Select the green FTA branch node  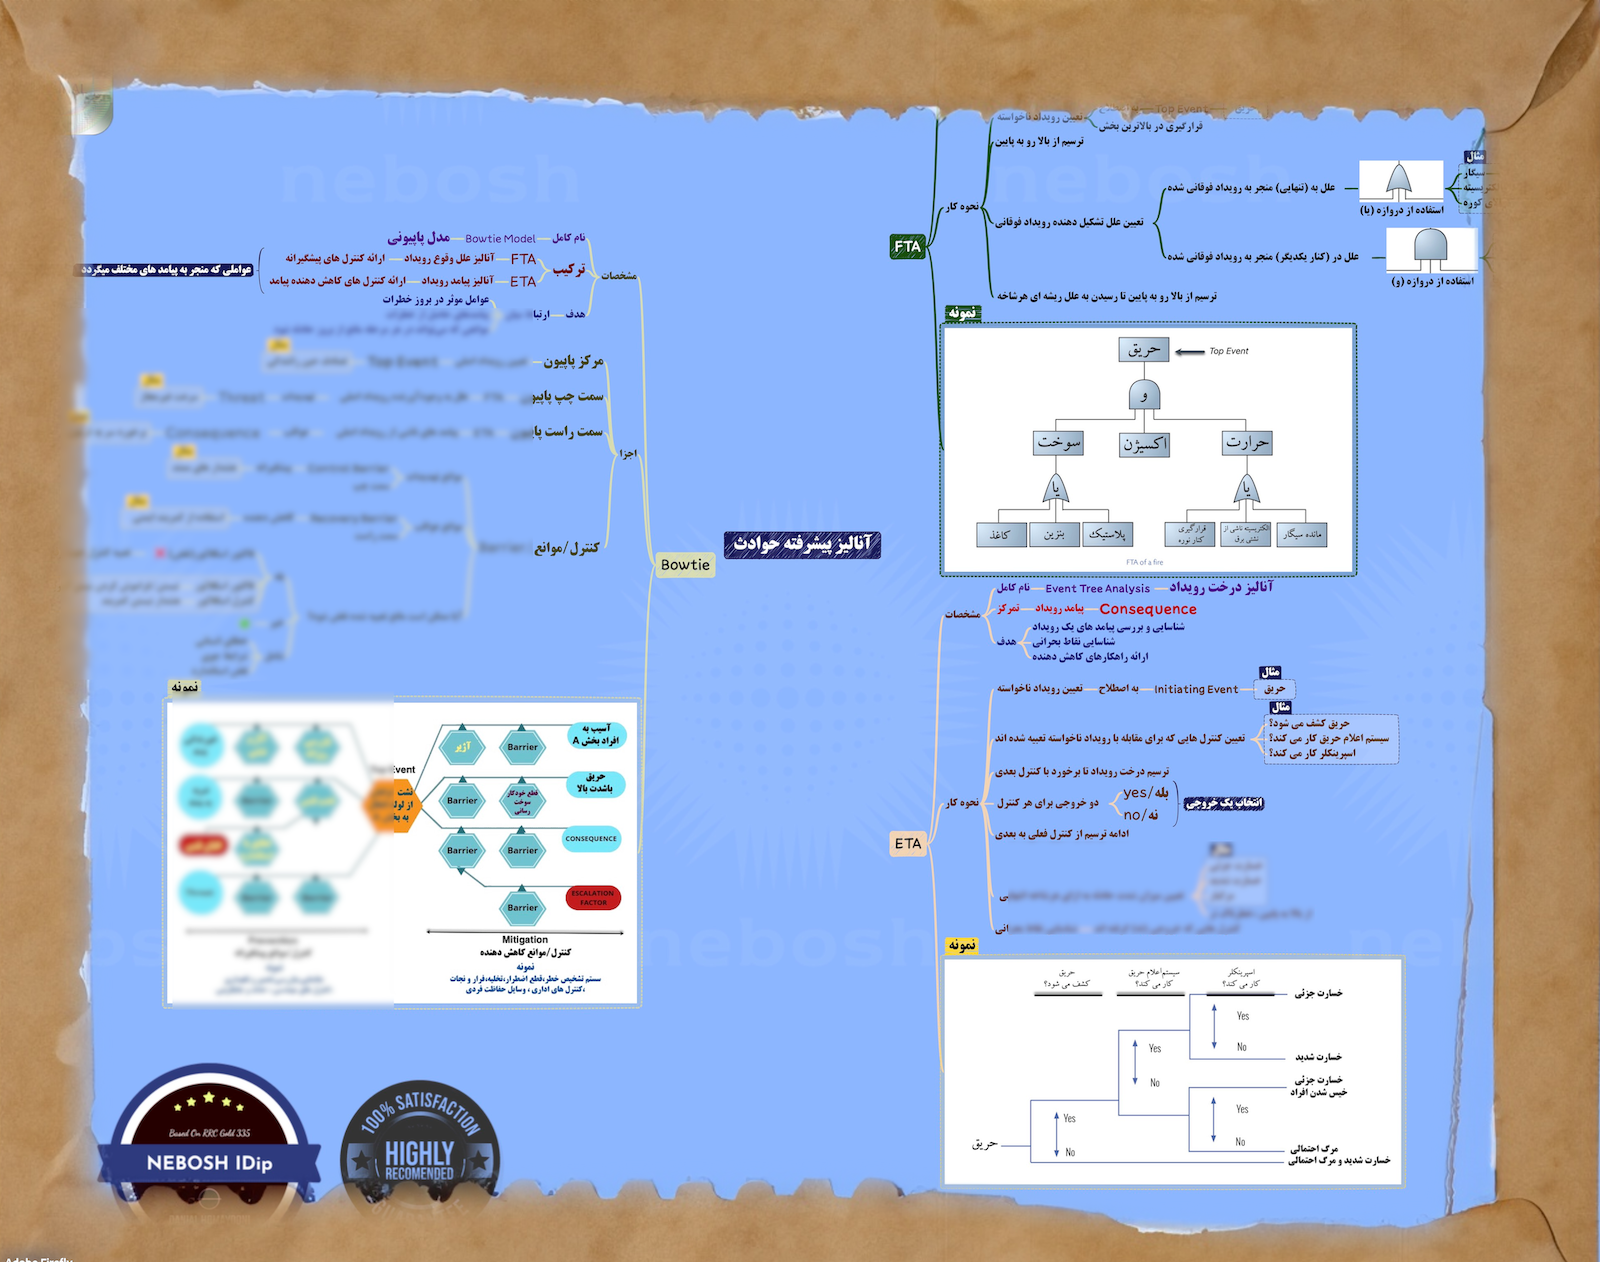point(907,246)
